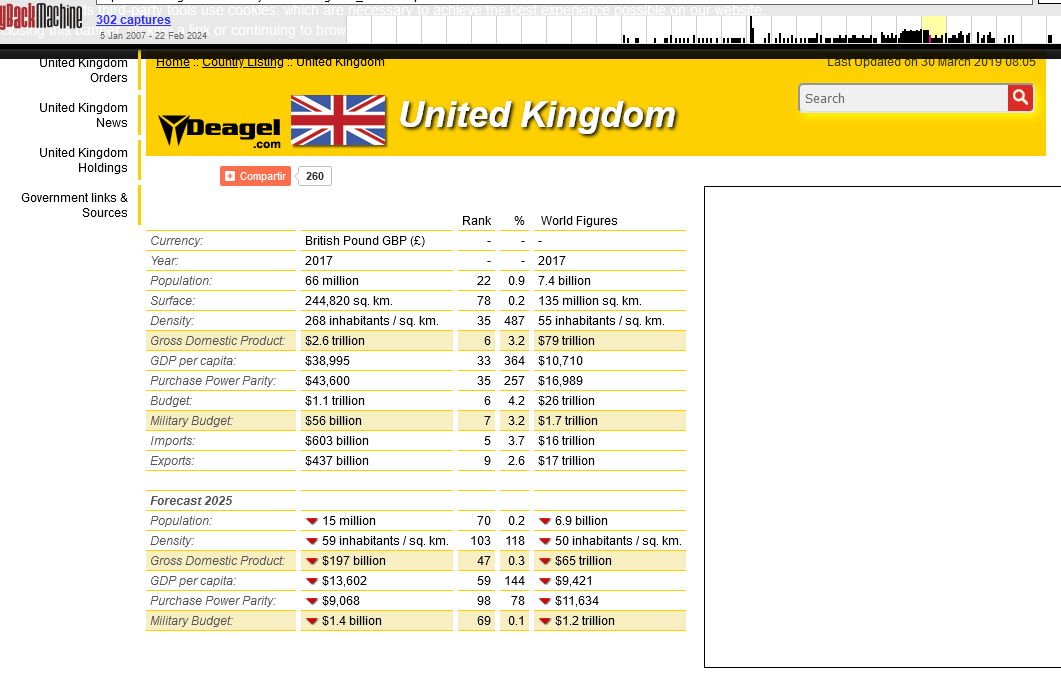Screen dimensions: 1061x676
Task: Click the 'British Pound GBP (£)' value
Action: [x=365, y=241]
